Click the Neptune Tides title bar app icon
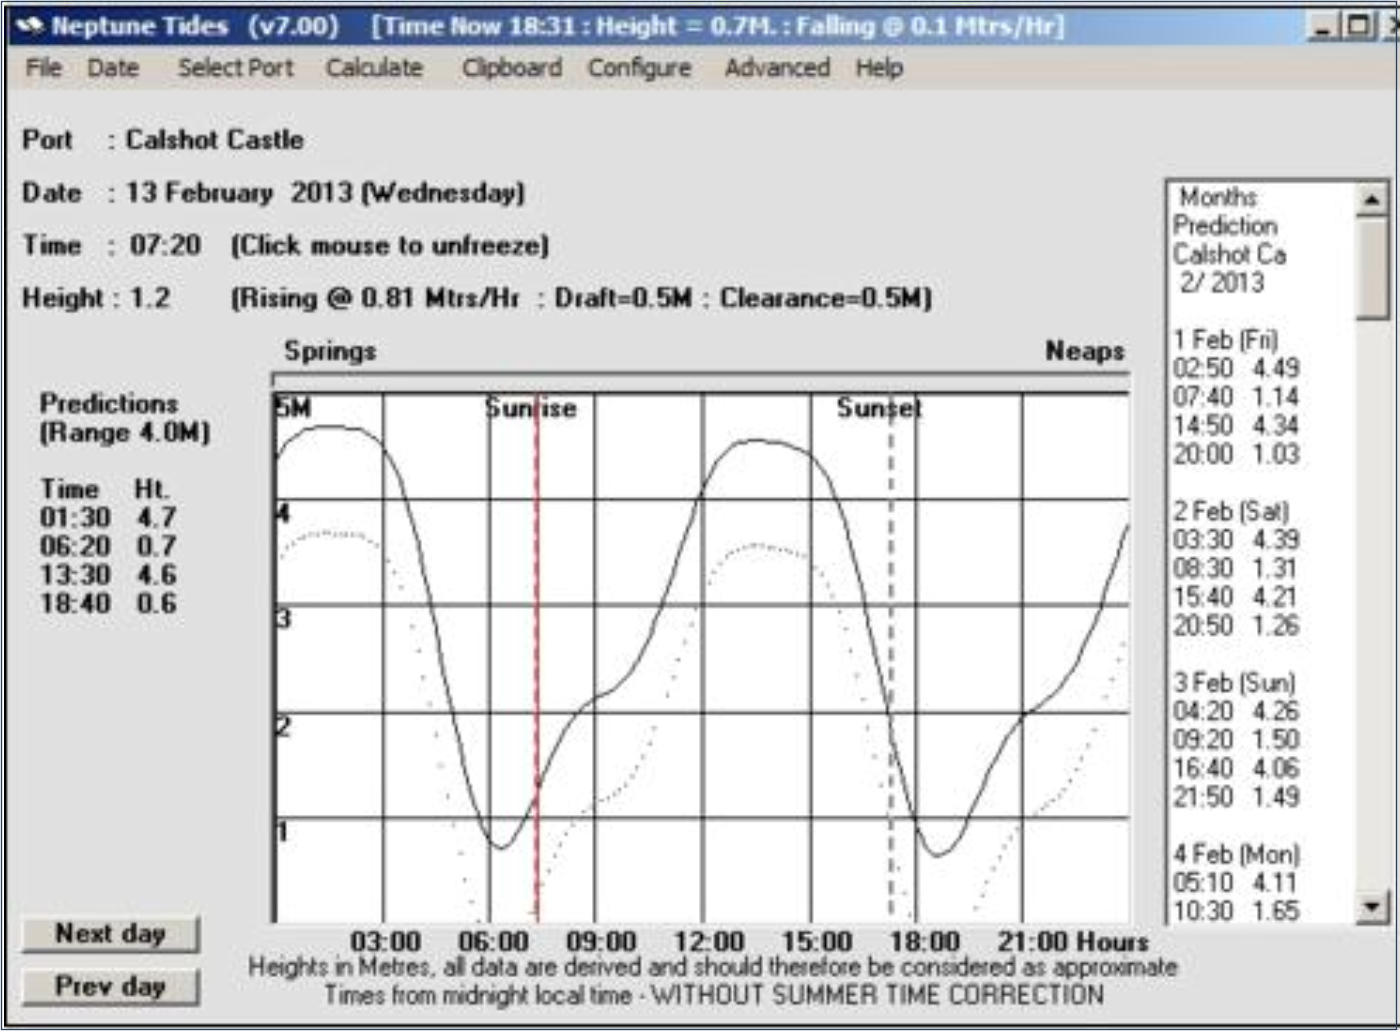Viewport: 1400px width, 1032px height. tap(30, 26)
